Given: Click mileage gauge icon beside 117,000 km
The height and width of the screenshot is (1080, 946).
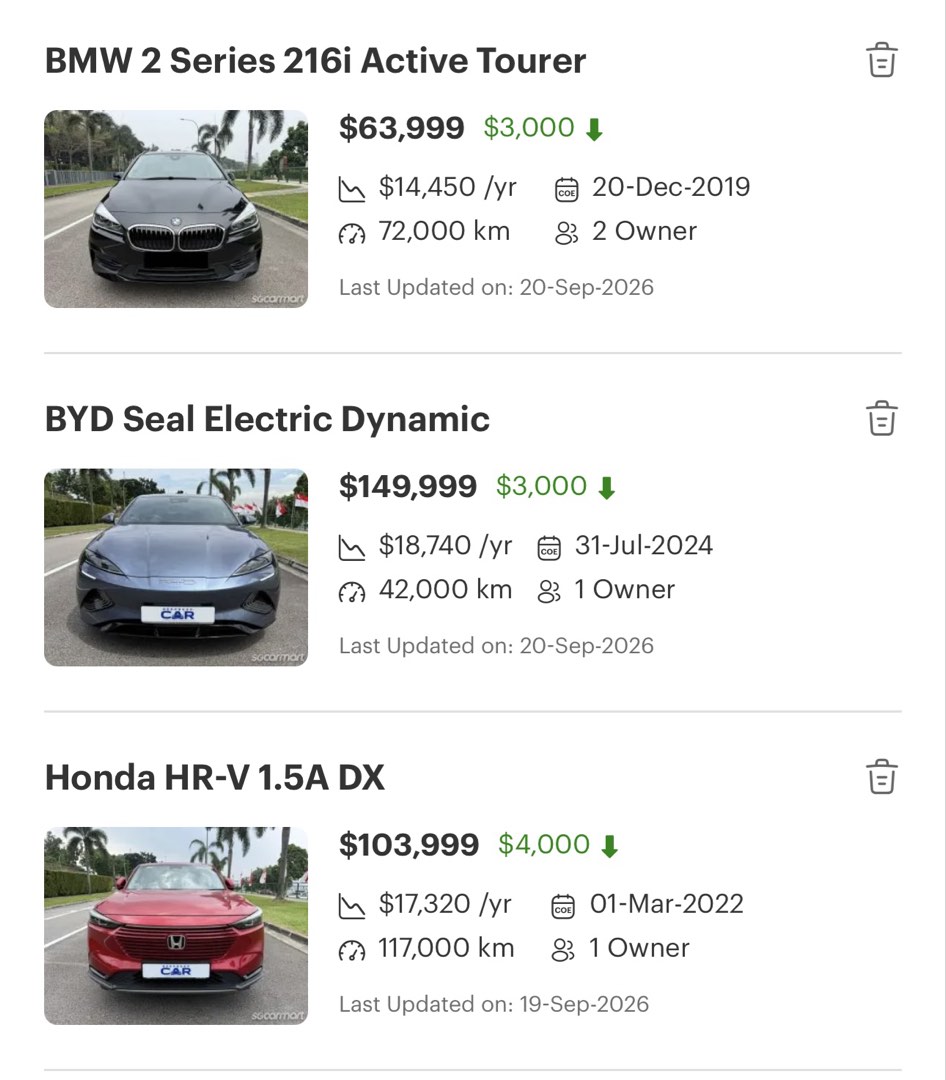Looking at the screenshot, I should 351,951.
